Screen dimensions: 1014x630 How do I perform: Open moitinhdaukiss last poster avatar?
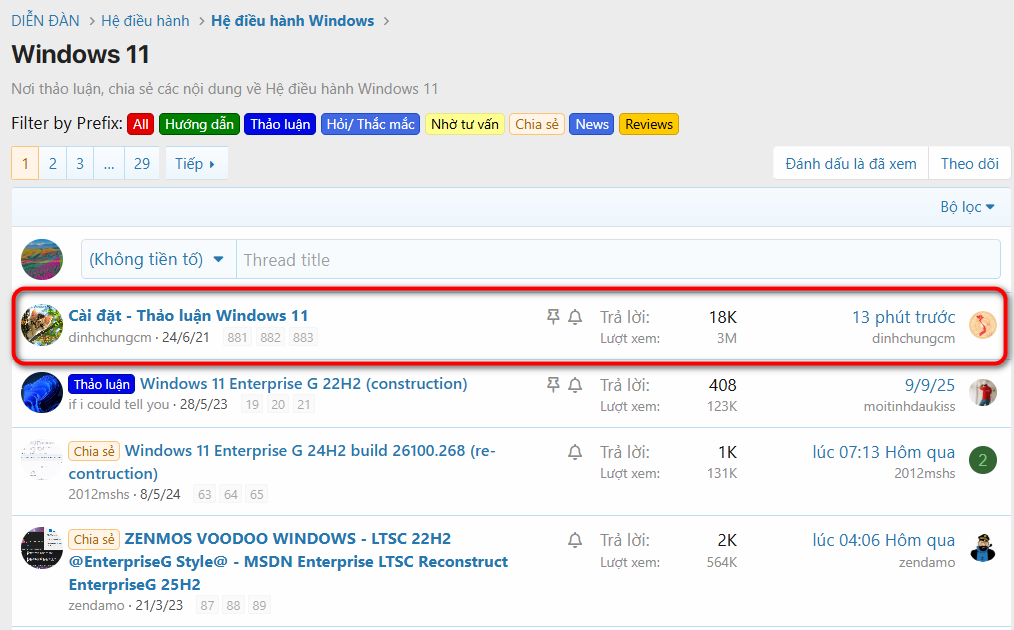[982, 393]
